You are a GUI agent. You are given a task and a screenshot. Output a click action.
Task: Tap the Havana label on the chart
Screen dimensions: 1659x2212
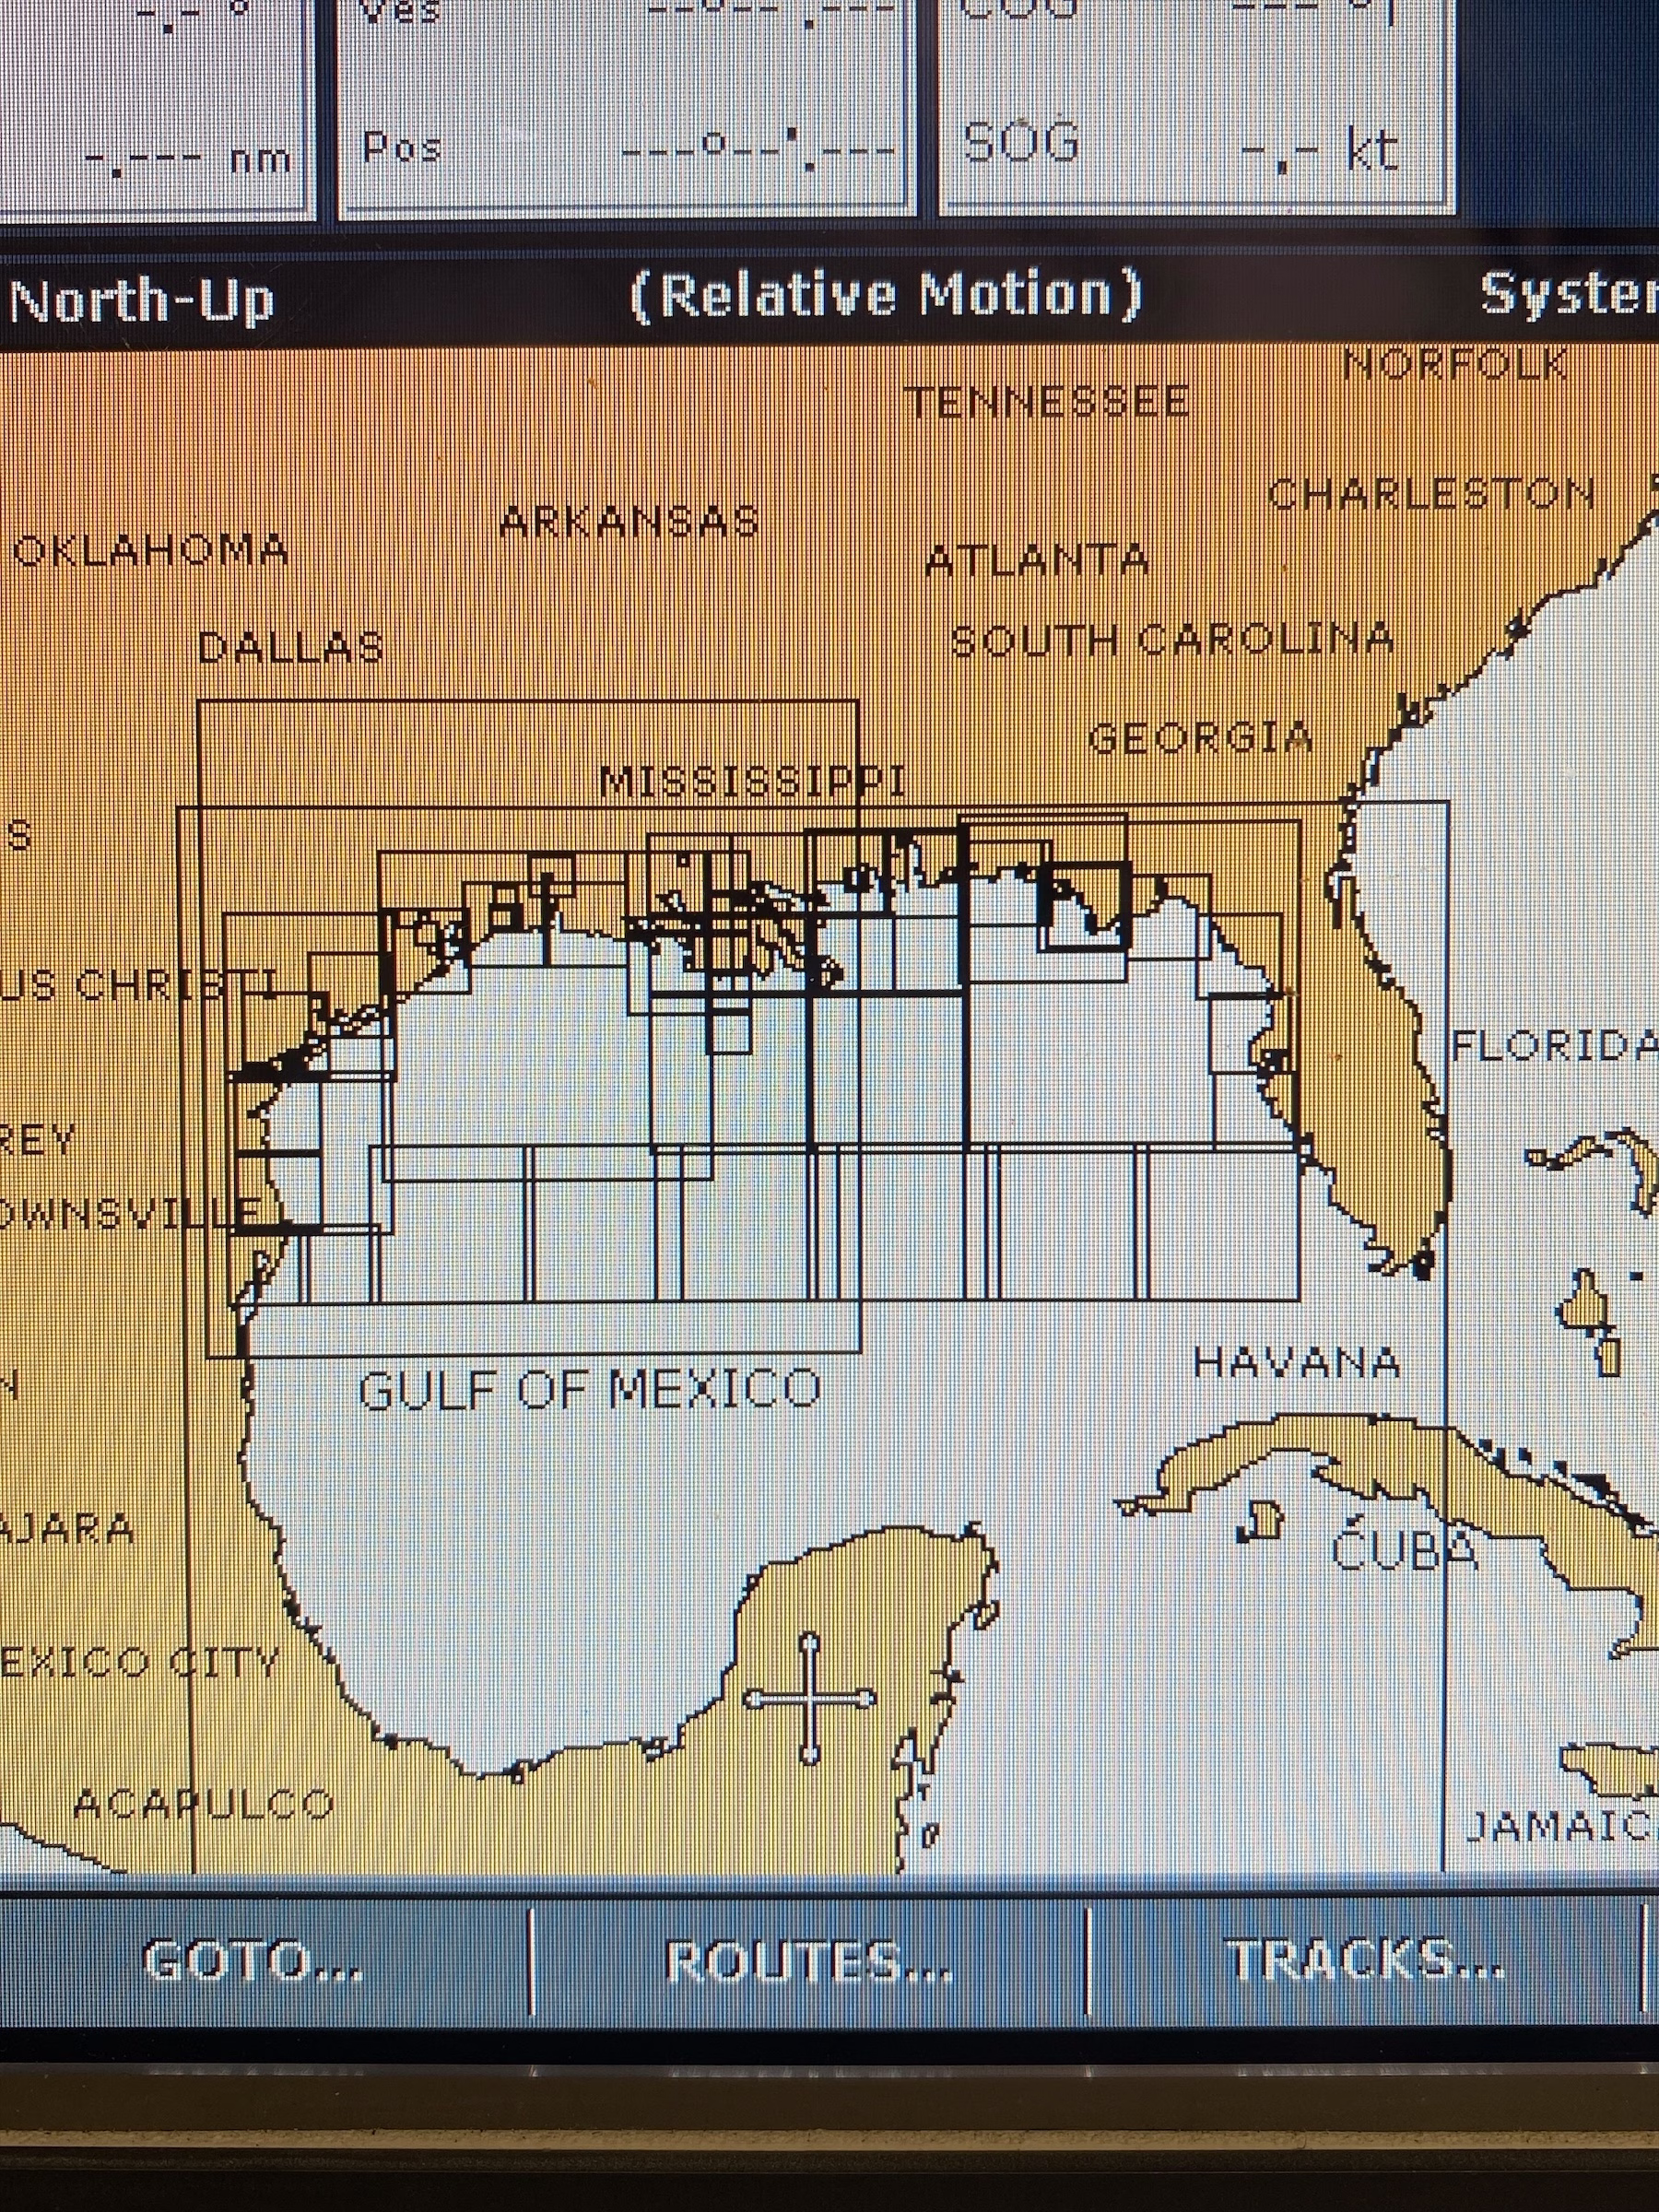tap(1297, 1363)
